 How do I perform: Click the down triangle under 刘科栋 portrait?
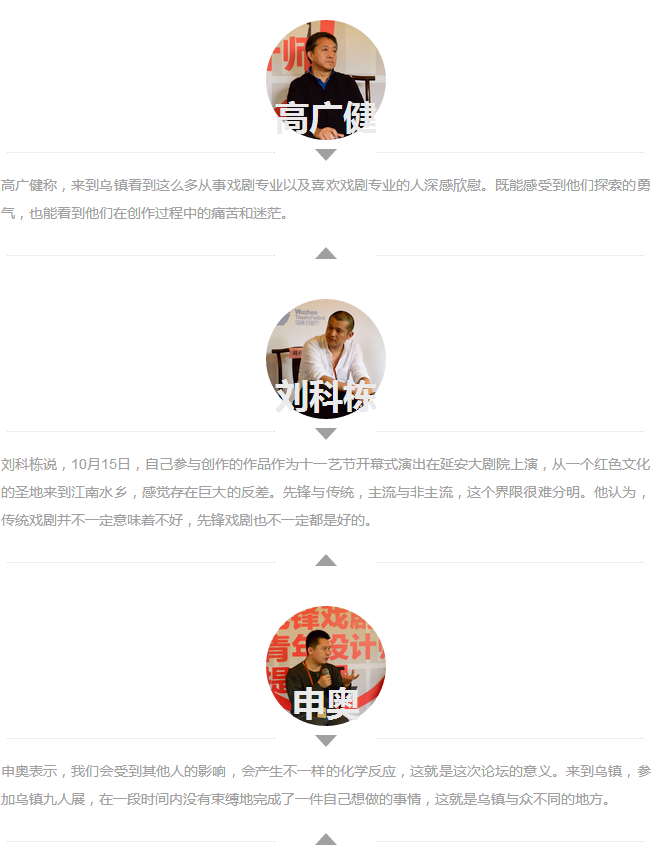pos(326,433)
